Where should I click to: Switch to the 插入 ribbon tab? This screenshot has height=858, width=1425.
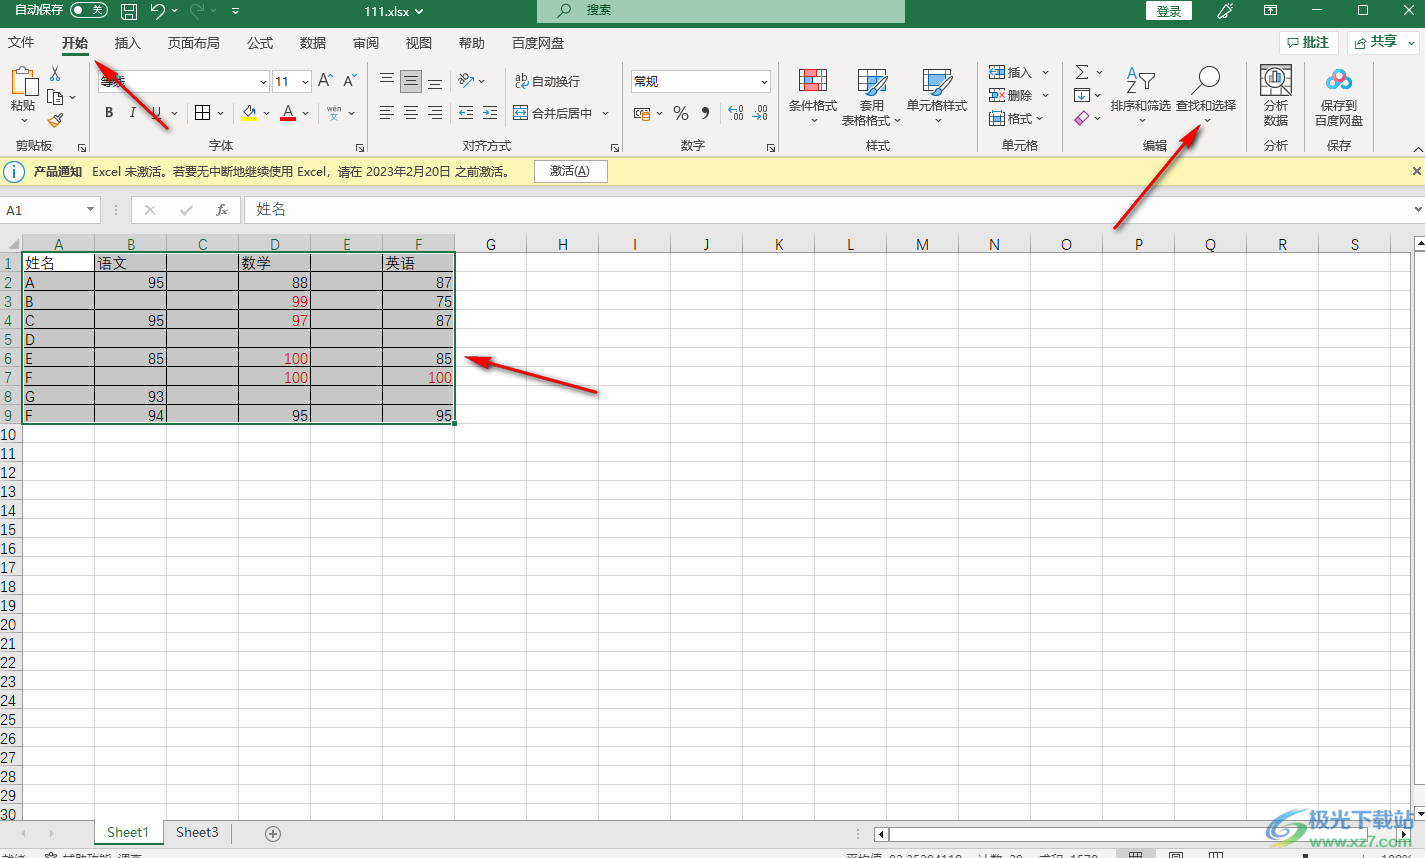(x=128, y=43)
